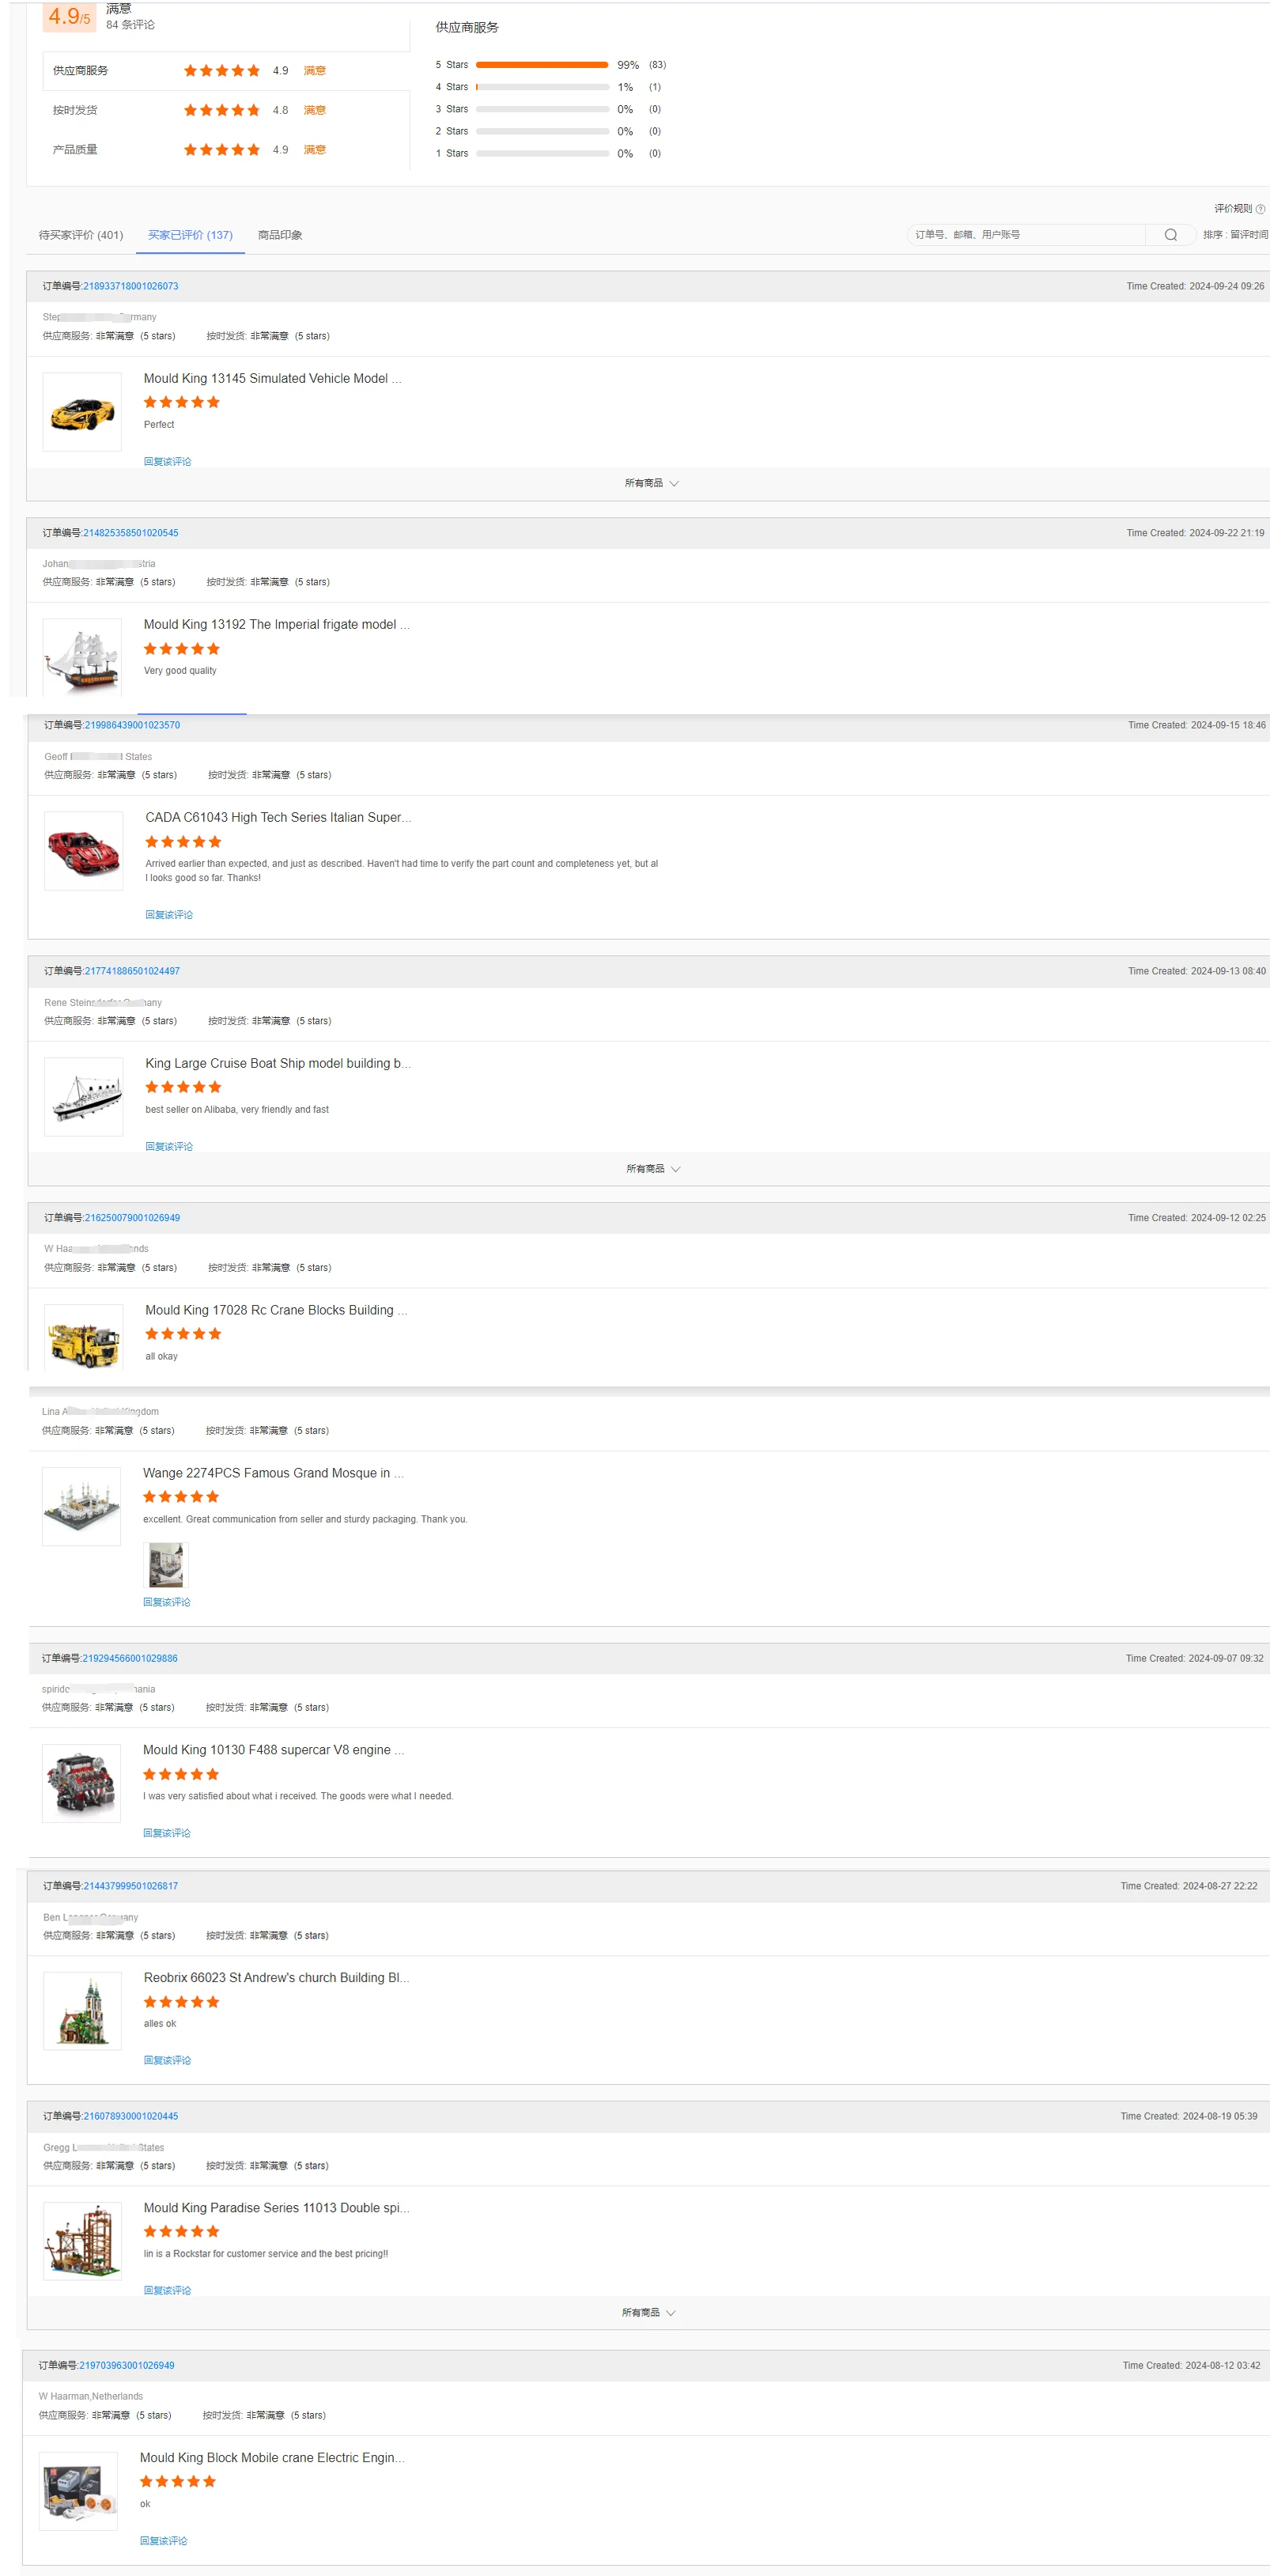Select the buyer reviewed (137) tab
1270x2576 pixels.
point(190,235)
